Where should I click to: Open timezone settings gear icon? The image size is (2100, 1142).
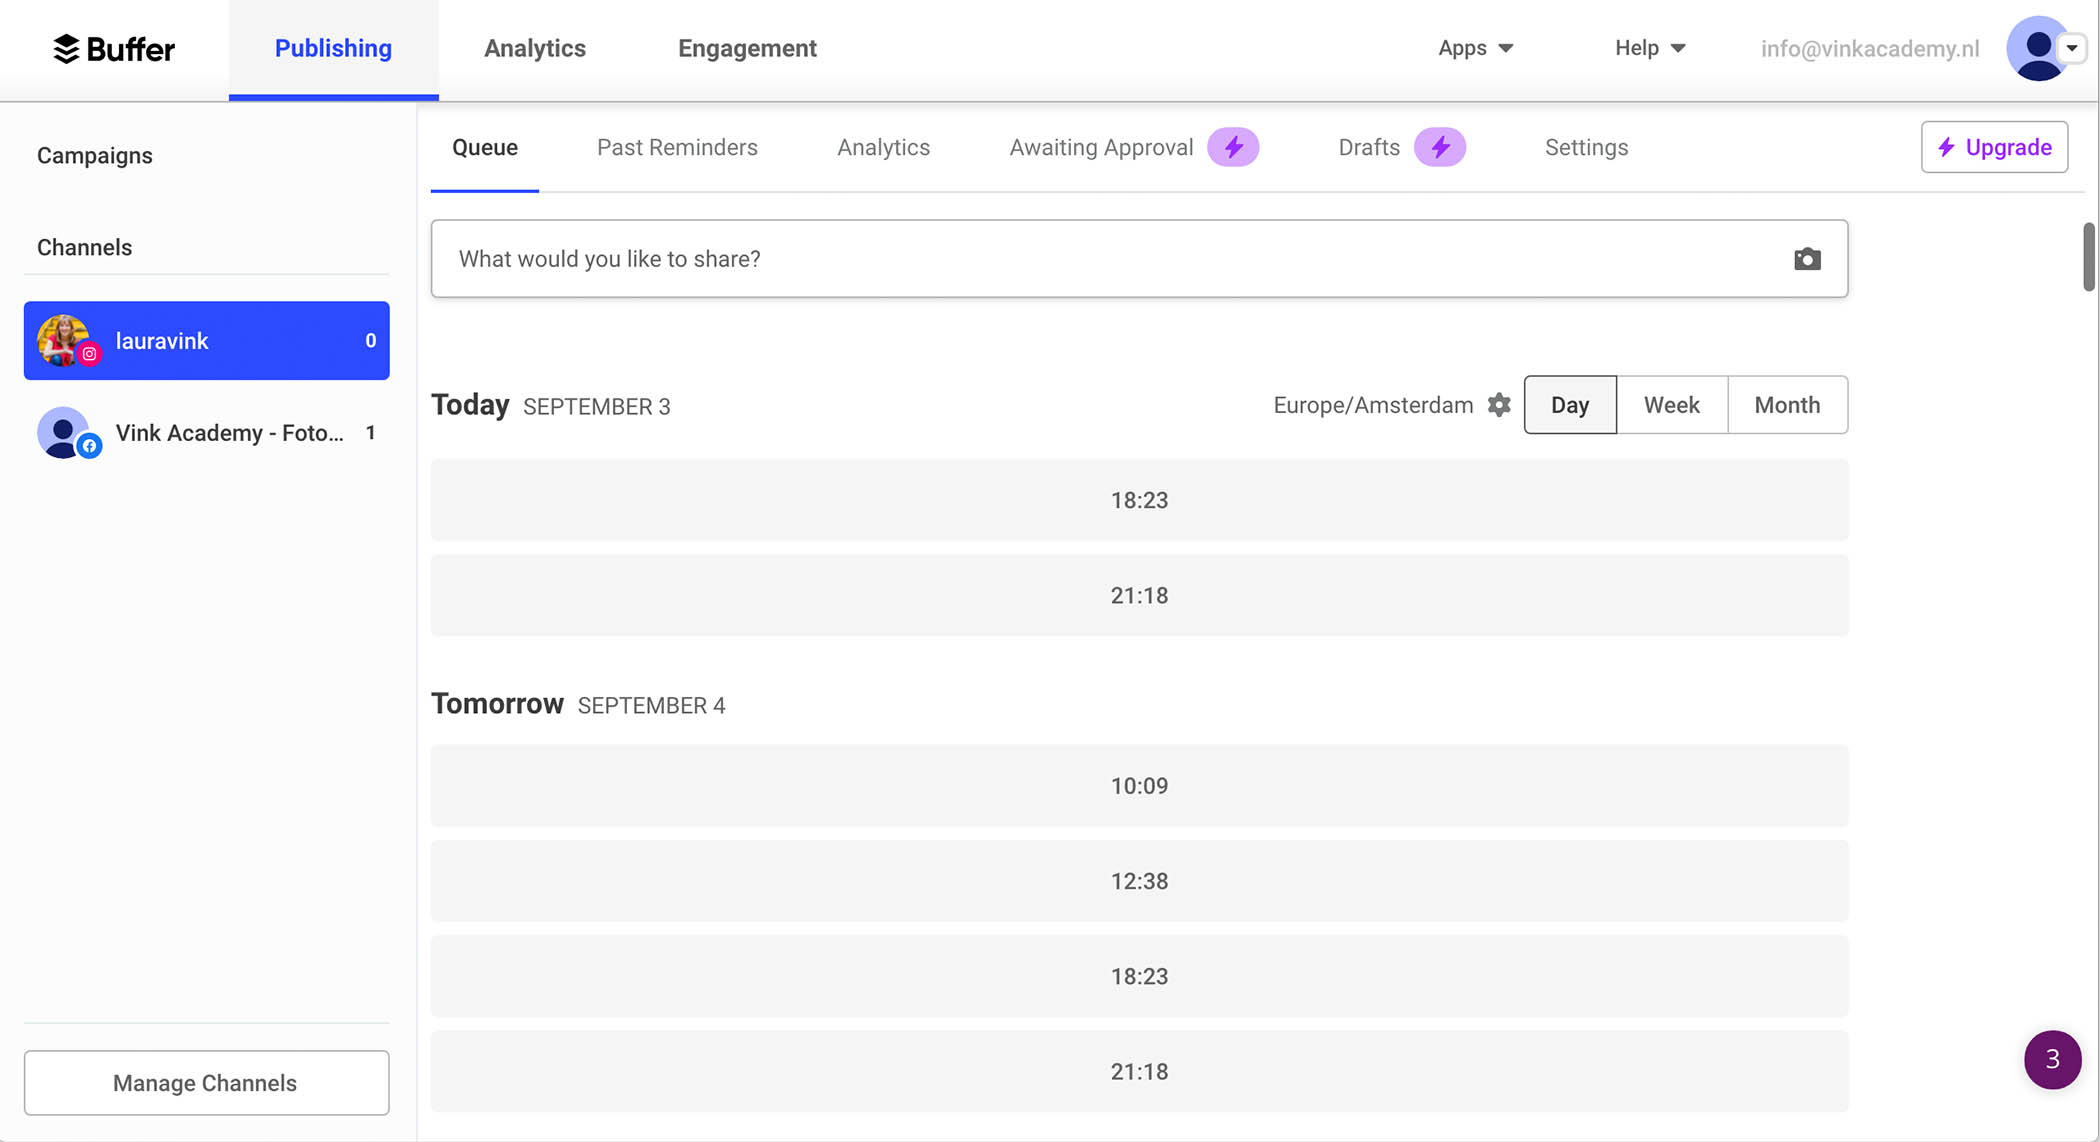[1498, 405]
